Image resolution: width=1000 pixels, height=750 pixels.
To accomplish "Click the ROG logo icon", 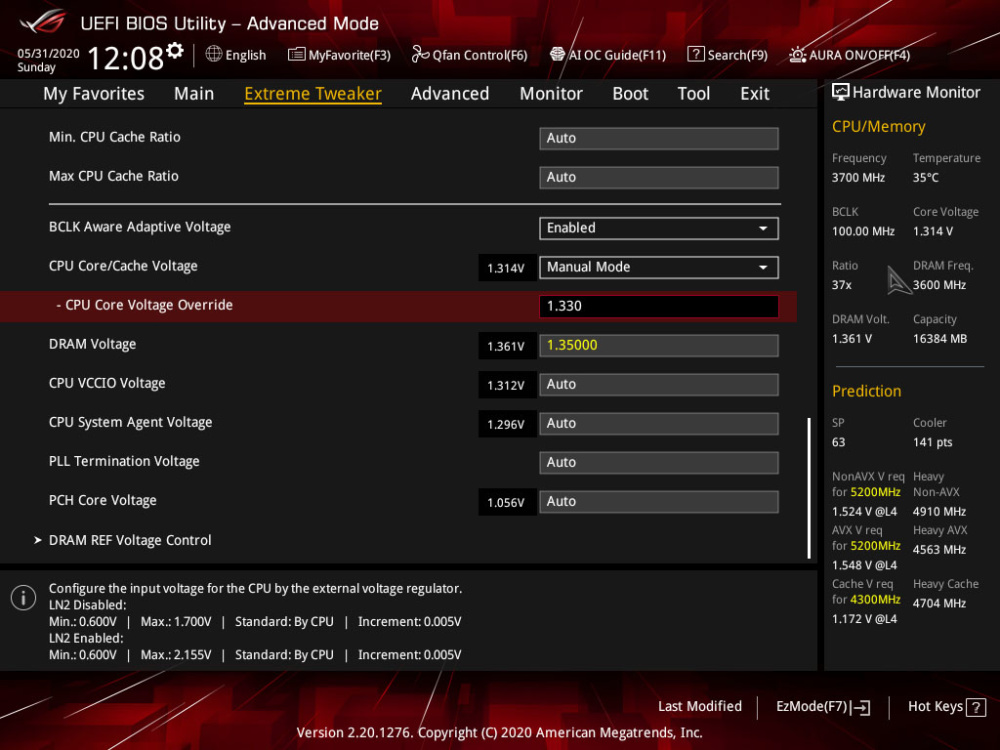I will [42, 22].
